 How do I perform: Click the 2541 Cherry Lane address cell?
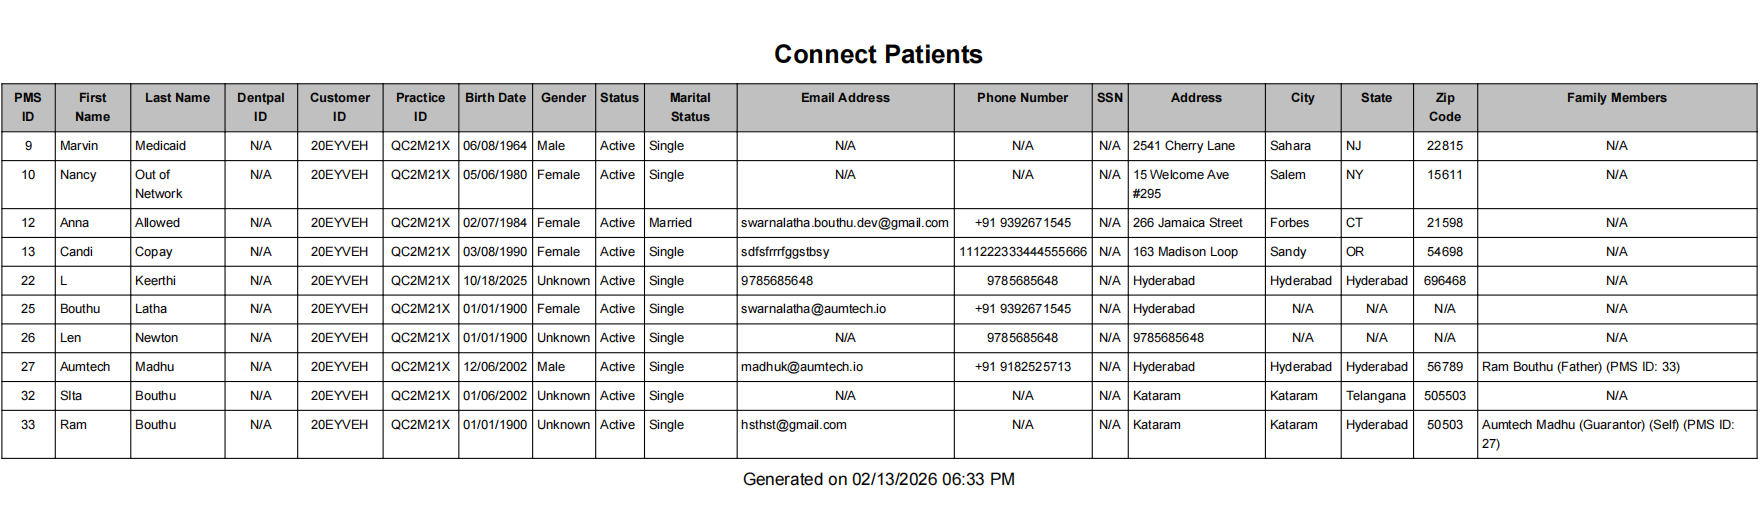(x=1184, y=146)
